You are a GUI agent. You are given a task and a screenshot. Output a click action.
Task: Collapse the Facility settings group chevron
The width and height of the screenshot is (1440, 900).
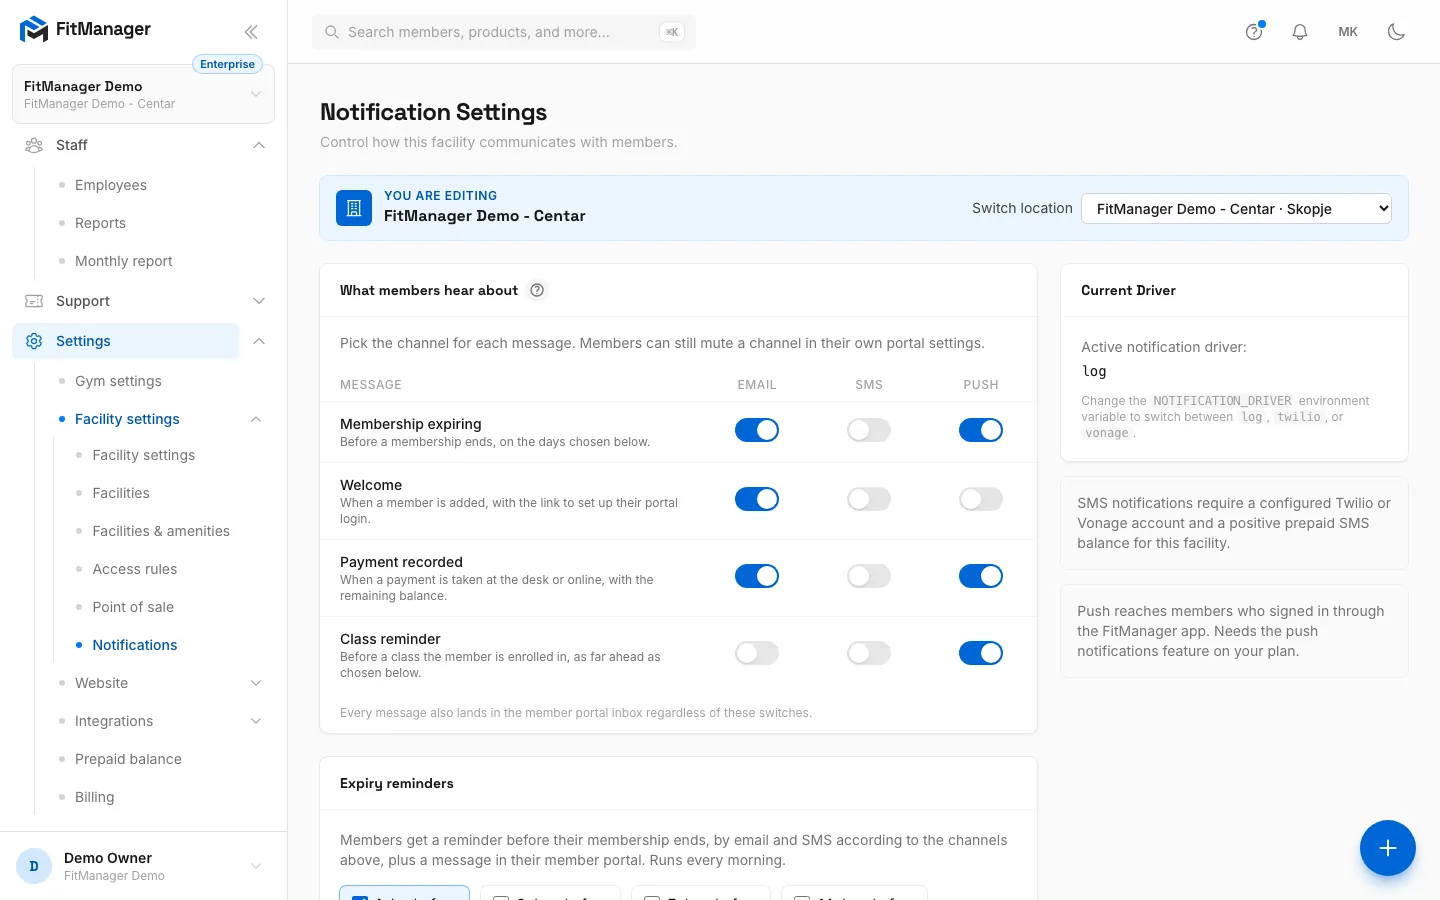(x=256, y=419)
